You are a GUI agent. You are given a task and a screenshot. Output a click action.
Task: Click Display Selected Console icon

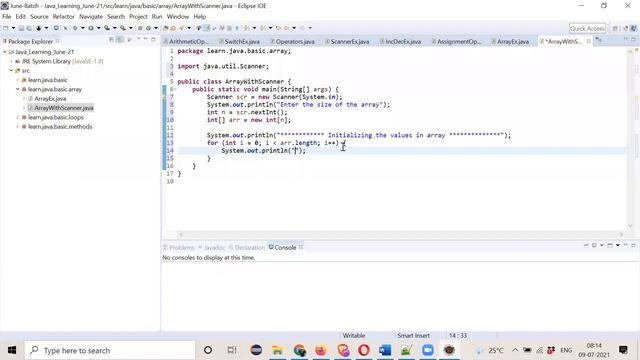[x=594, y=245]
